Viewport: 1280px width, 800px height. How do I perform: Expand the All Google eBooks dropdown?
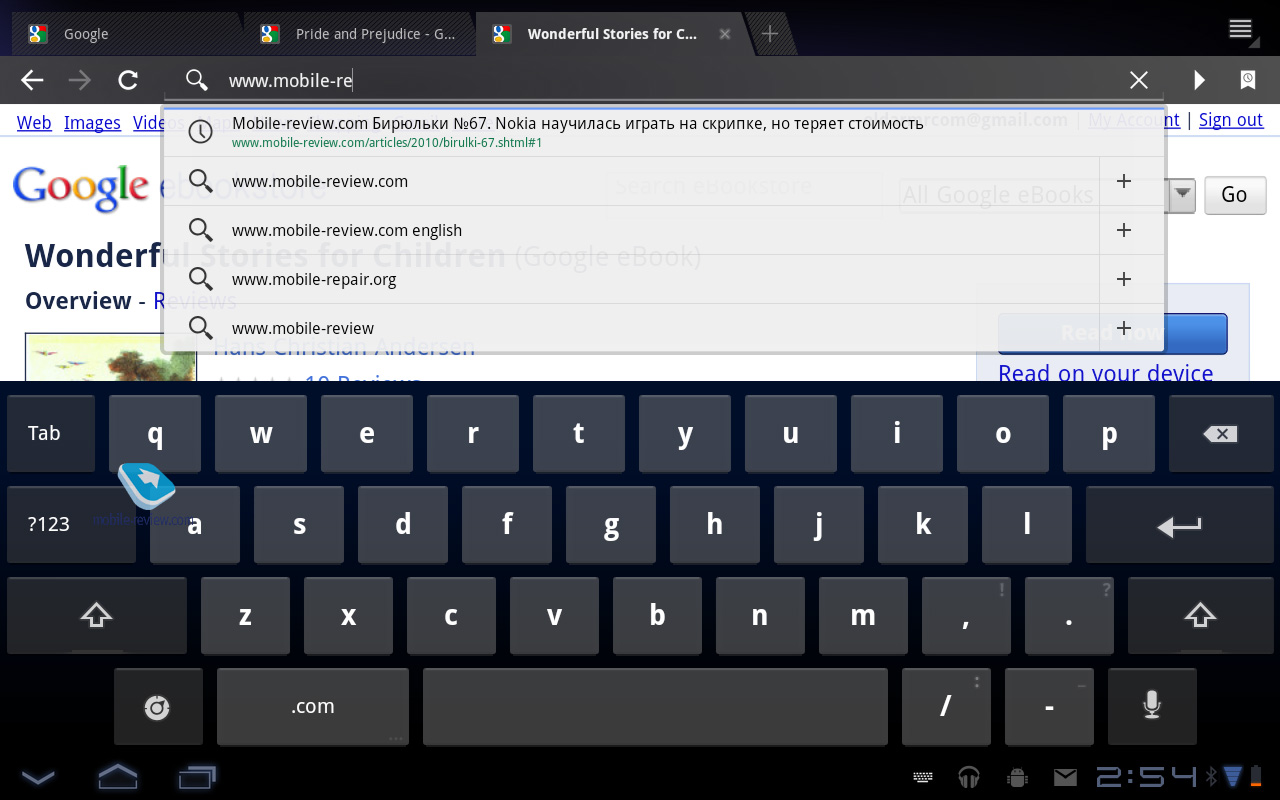tap(1046, 194)
